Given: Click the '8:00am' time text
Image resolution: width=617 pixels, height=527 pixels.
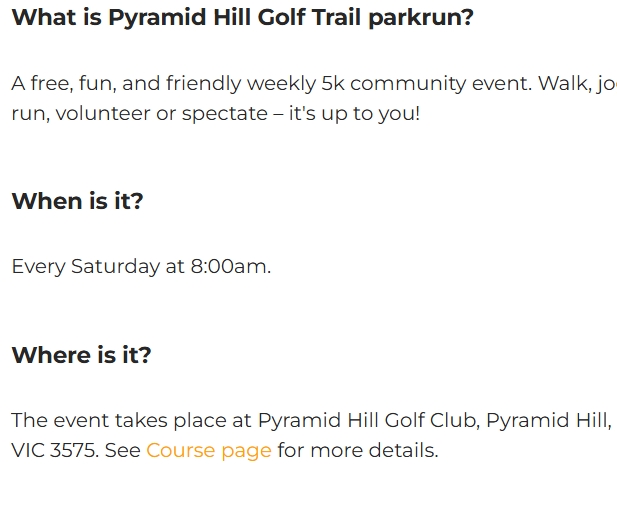Looking at the screenshot, I should [x=229, y=266].
